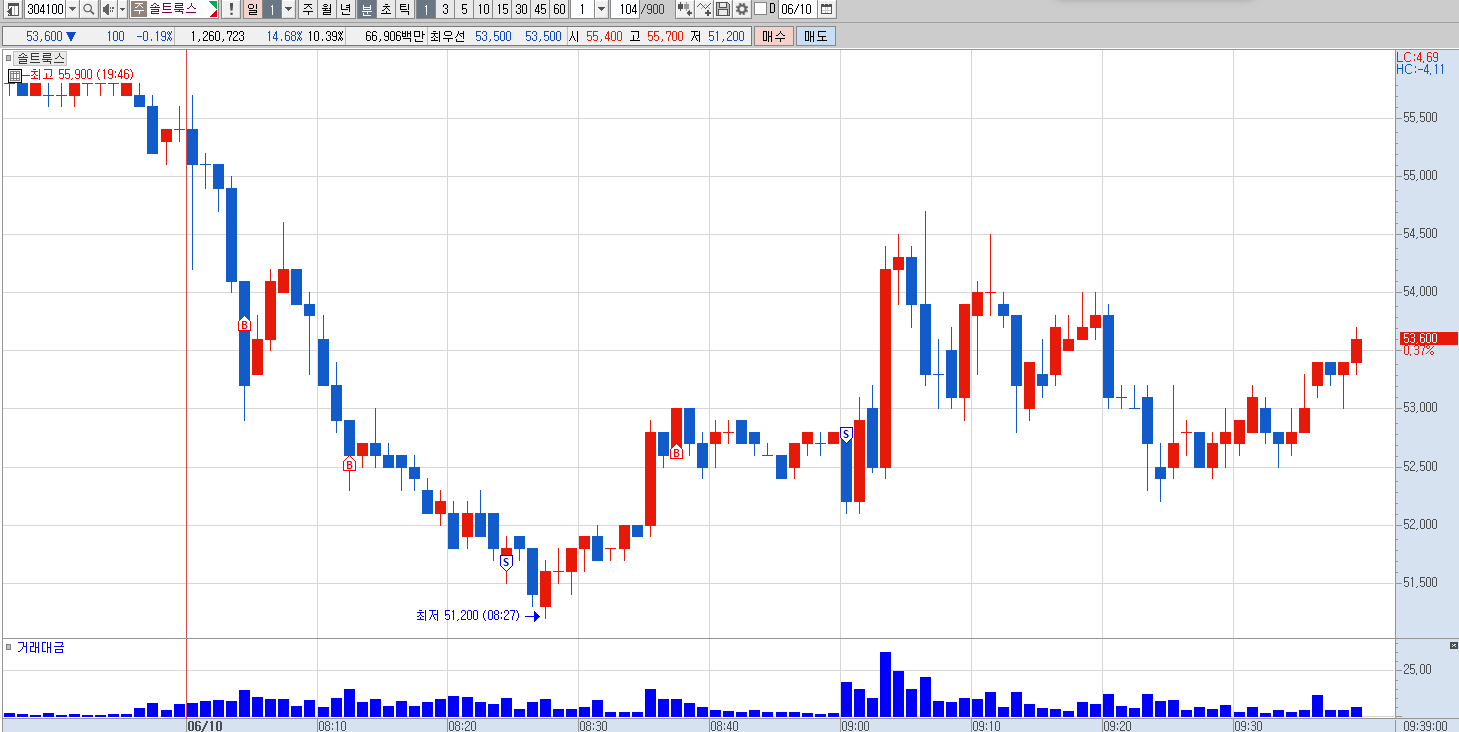This screenshot has height=732, width=1459.
Task: Click the S sell marker near 09:00
Action: pyautogui.click(x=846, y=434)
